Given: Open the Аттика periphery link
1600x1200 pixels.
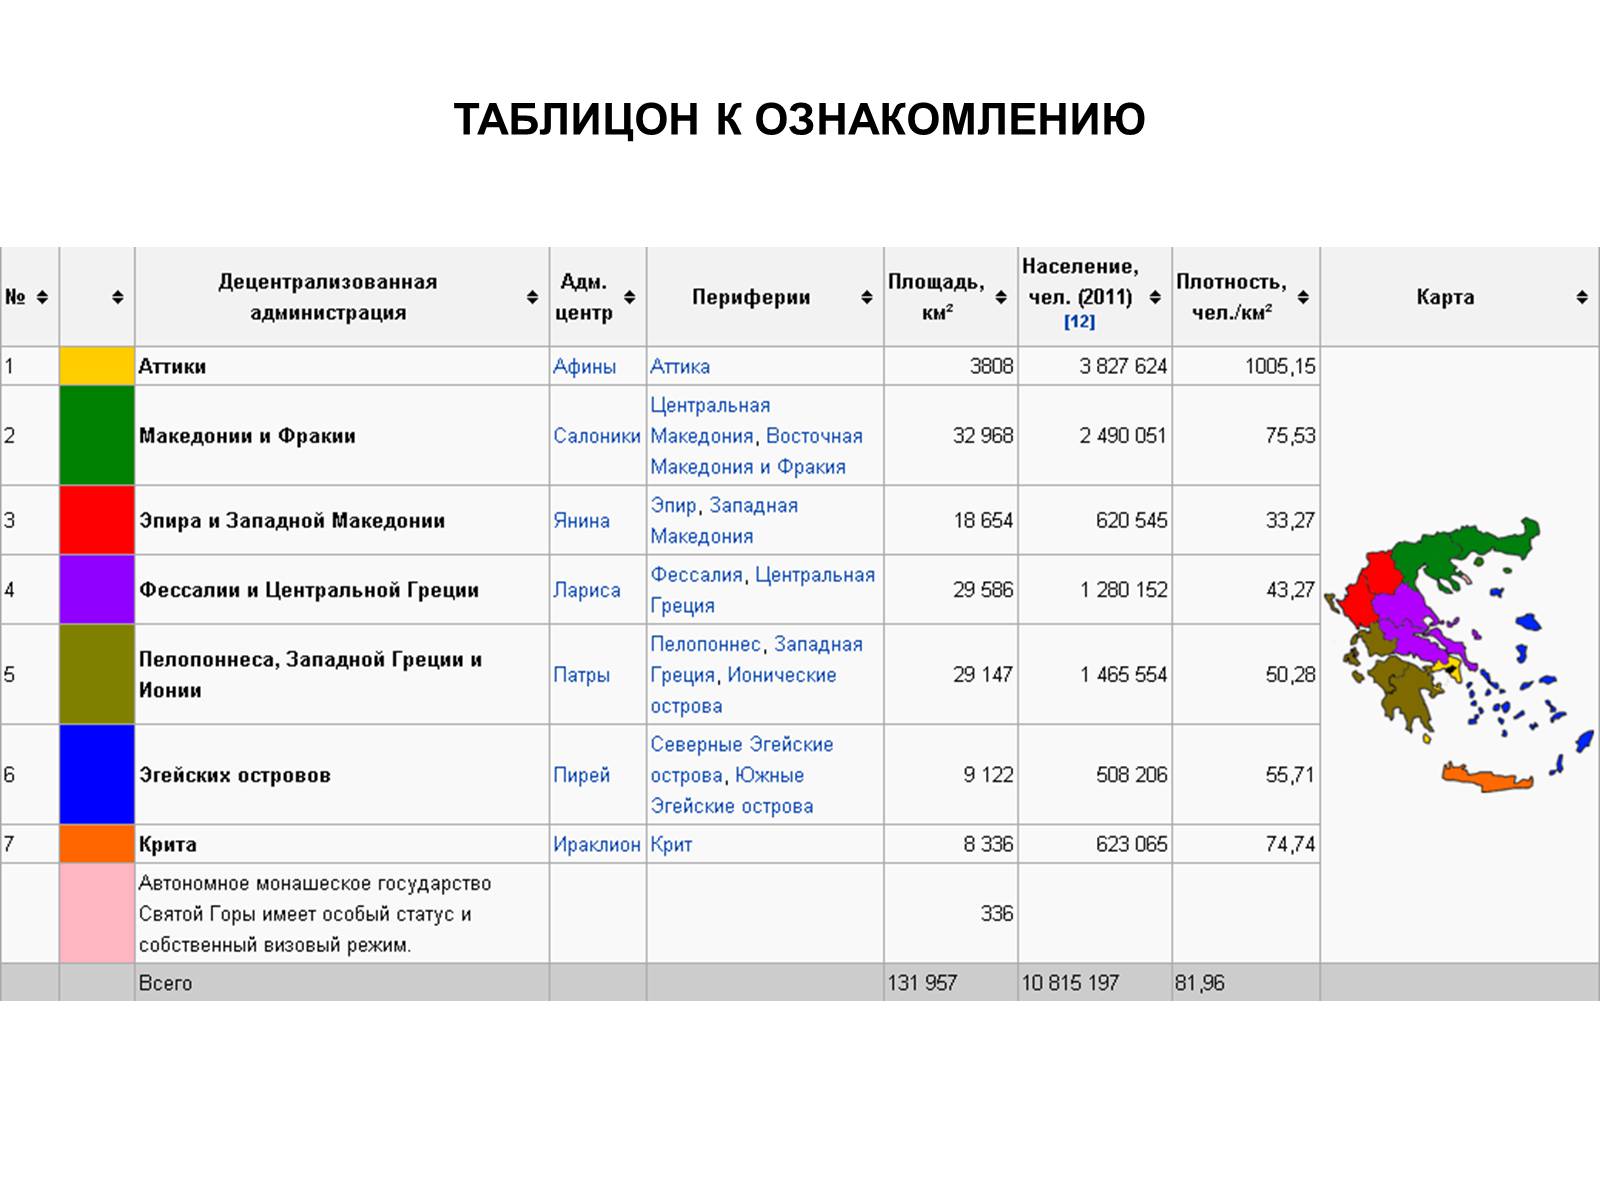Looking at the screenshot, I should click(680, 366).
